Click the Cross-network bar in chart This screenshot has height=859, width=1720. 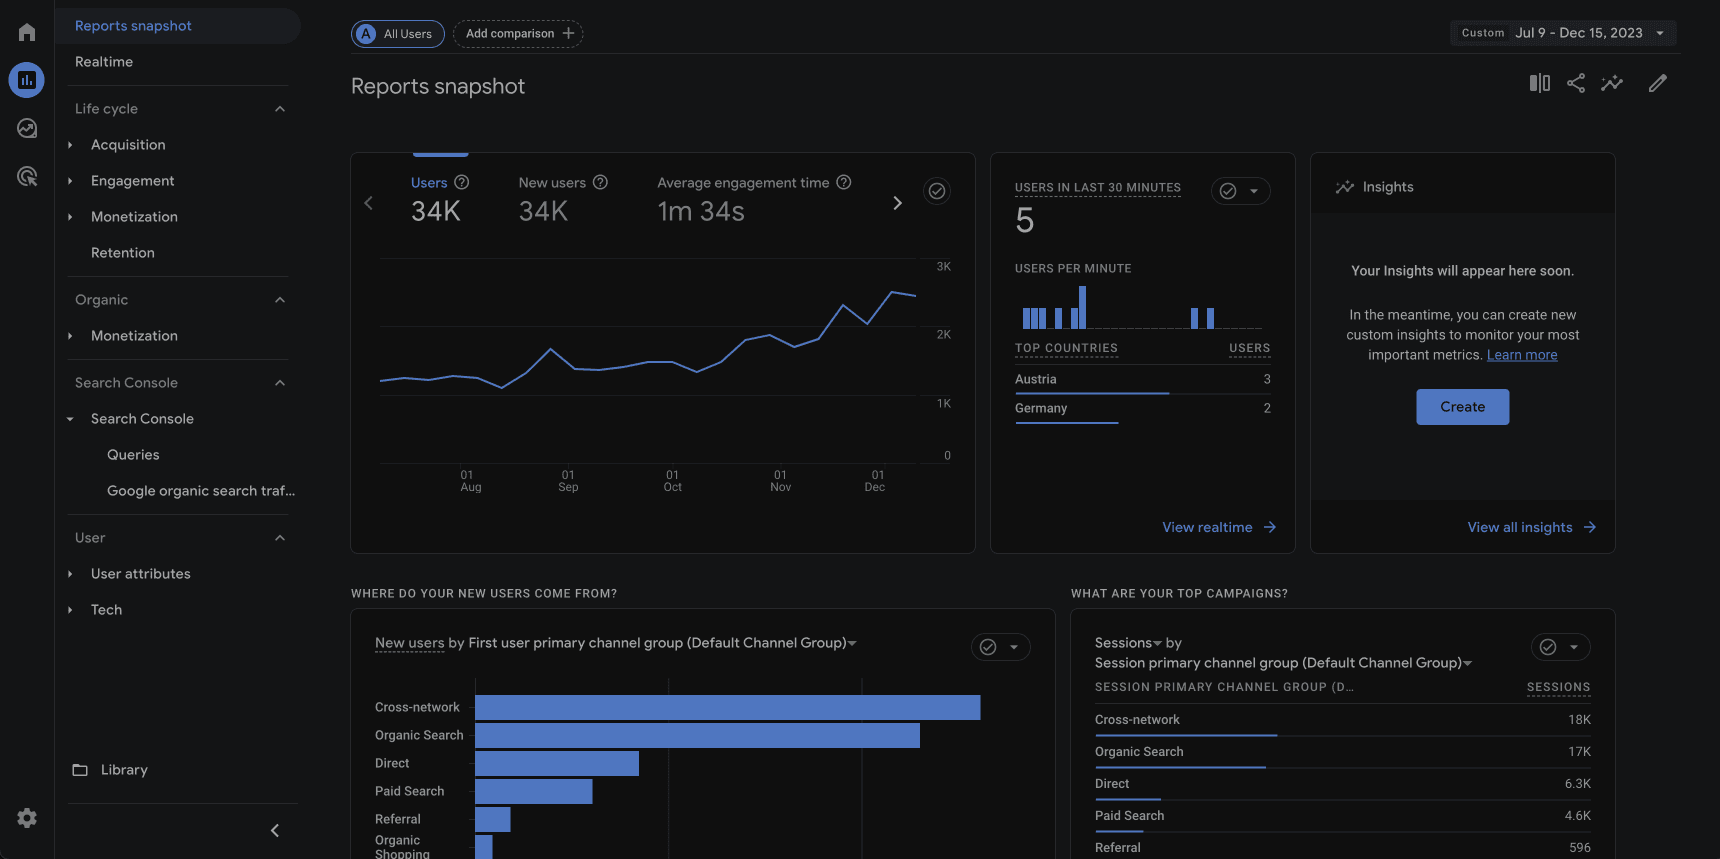click(x=727, y=707)
